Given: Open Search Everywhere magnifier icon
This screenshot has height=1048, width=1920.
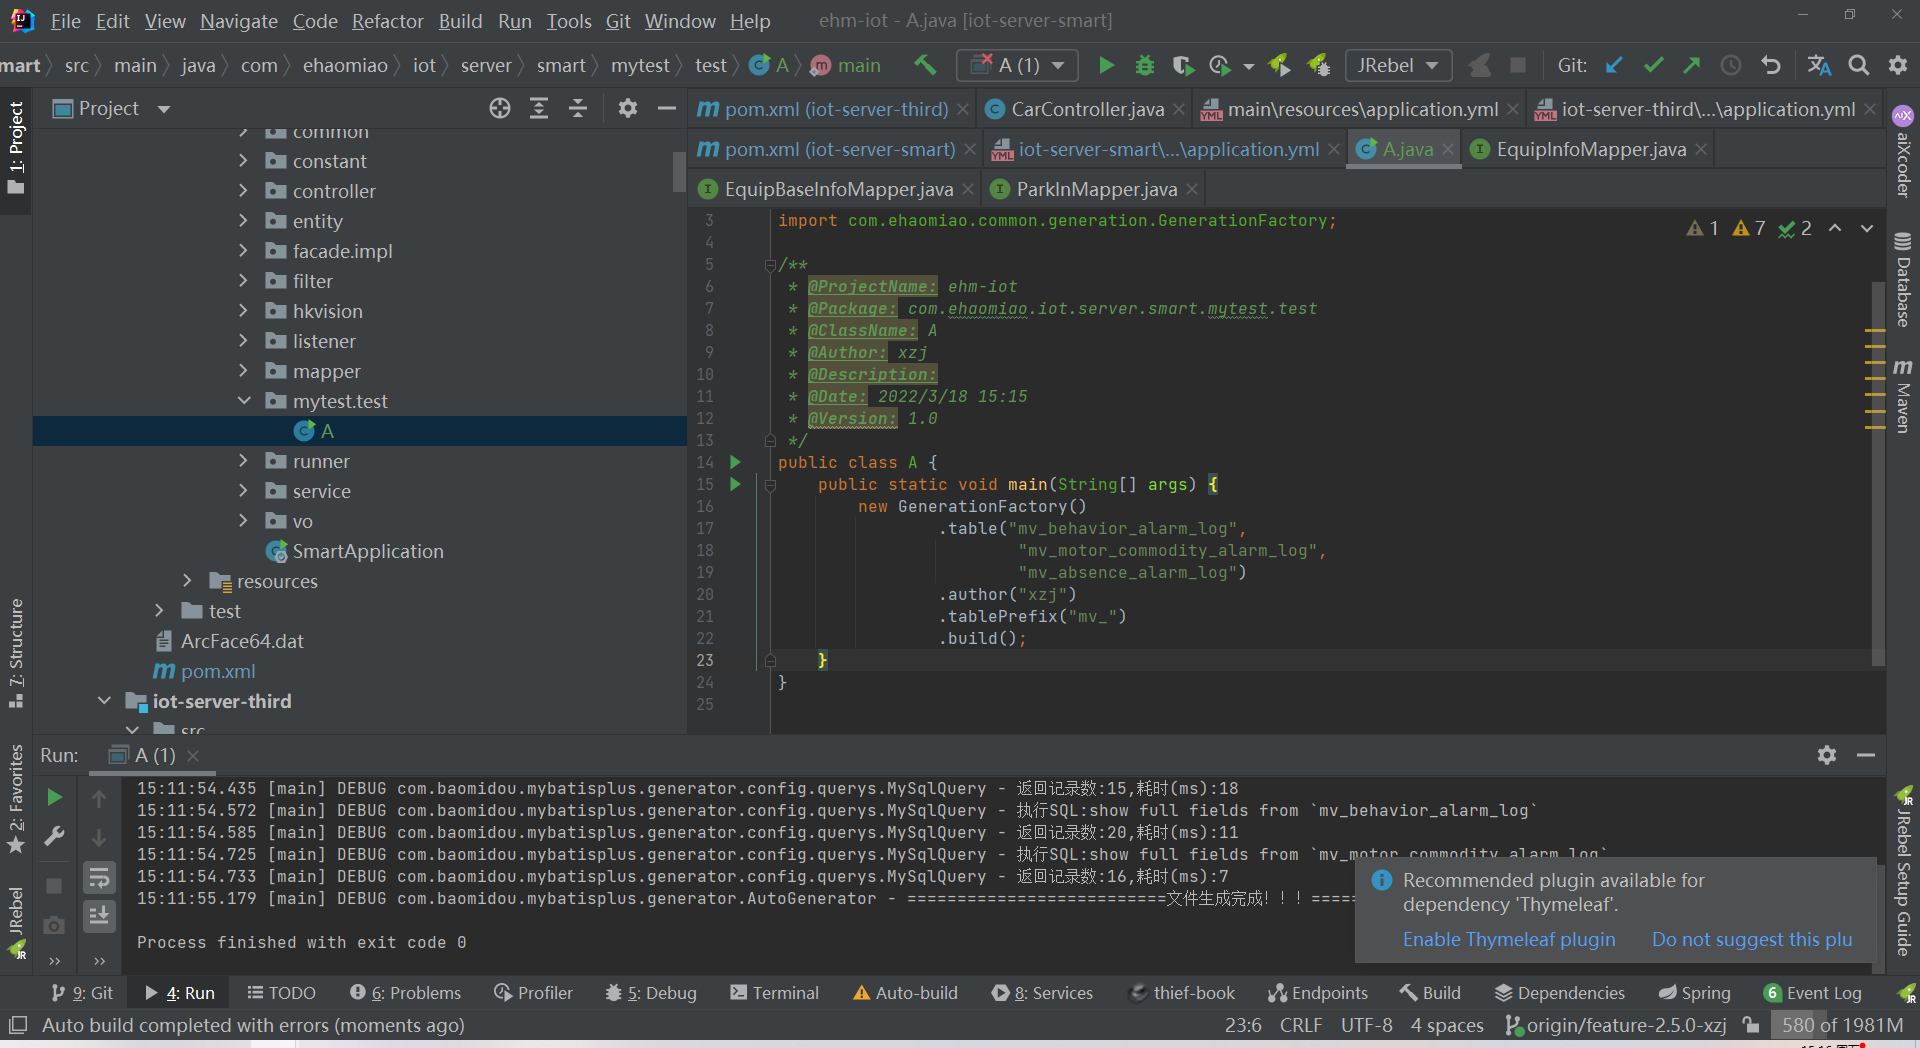Looking at the screenshot, I should [1858, 66].
